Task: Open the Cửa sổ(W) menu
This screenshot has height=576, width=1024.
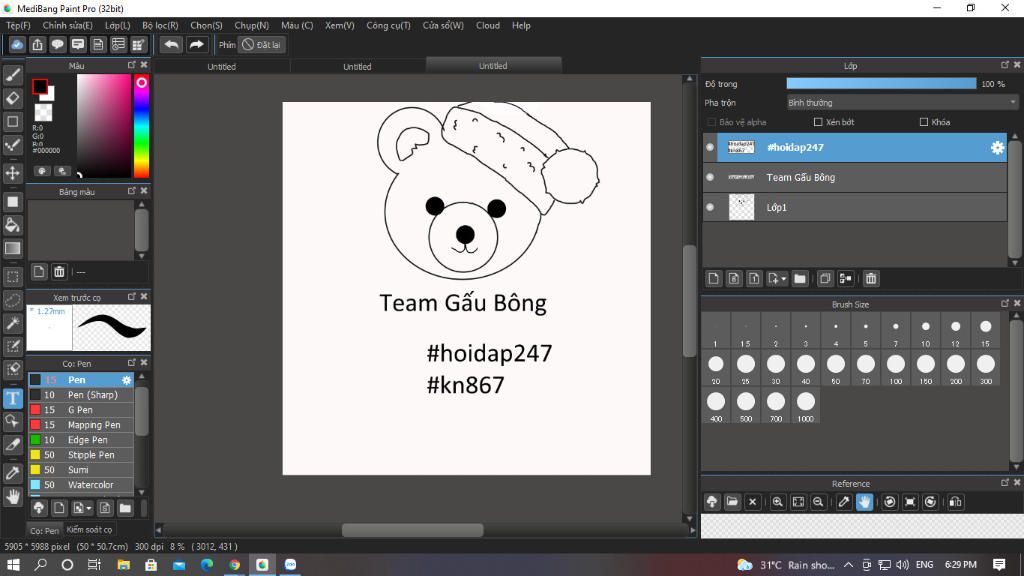Action: point(443,25)
